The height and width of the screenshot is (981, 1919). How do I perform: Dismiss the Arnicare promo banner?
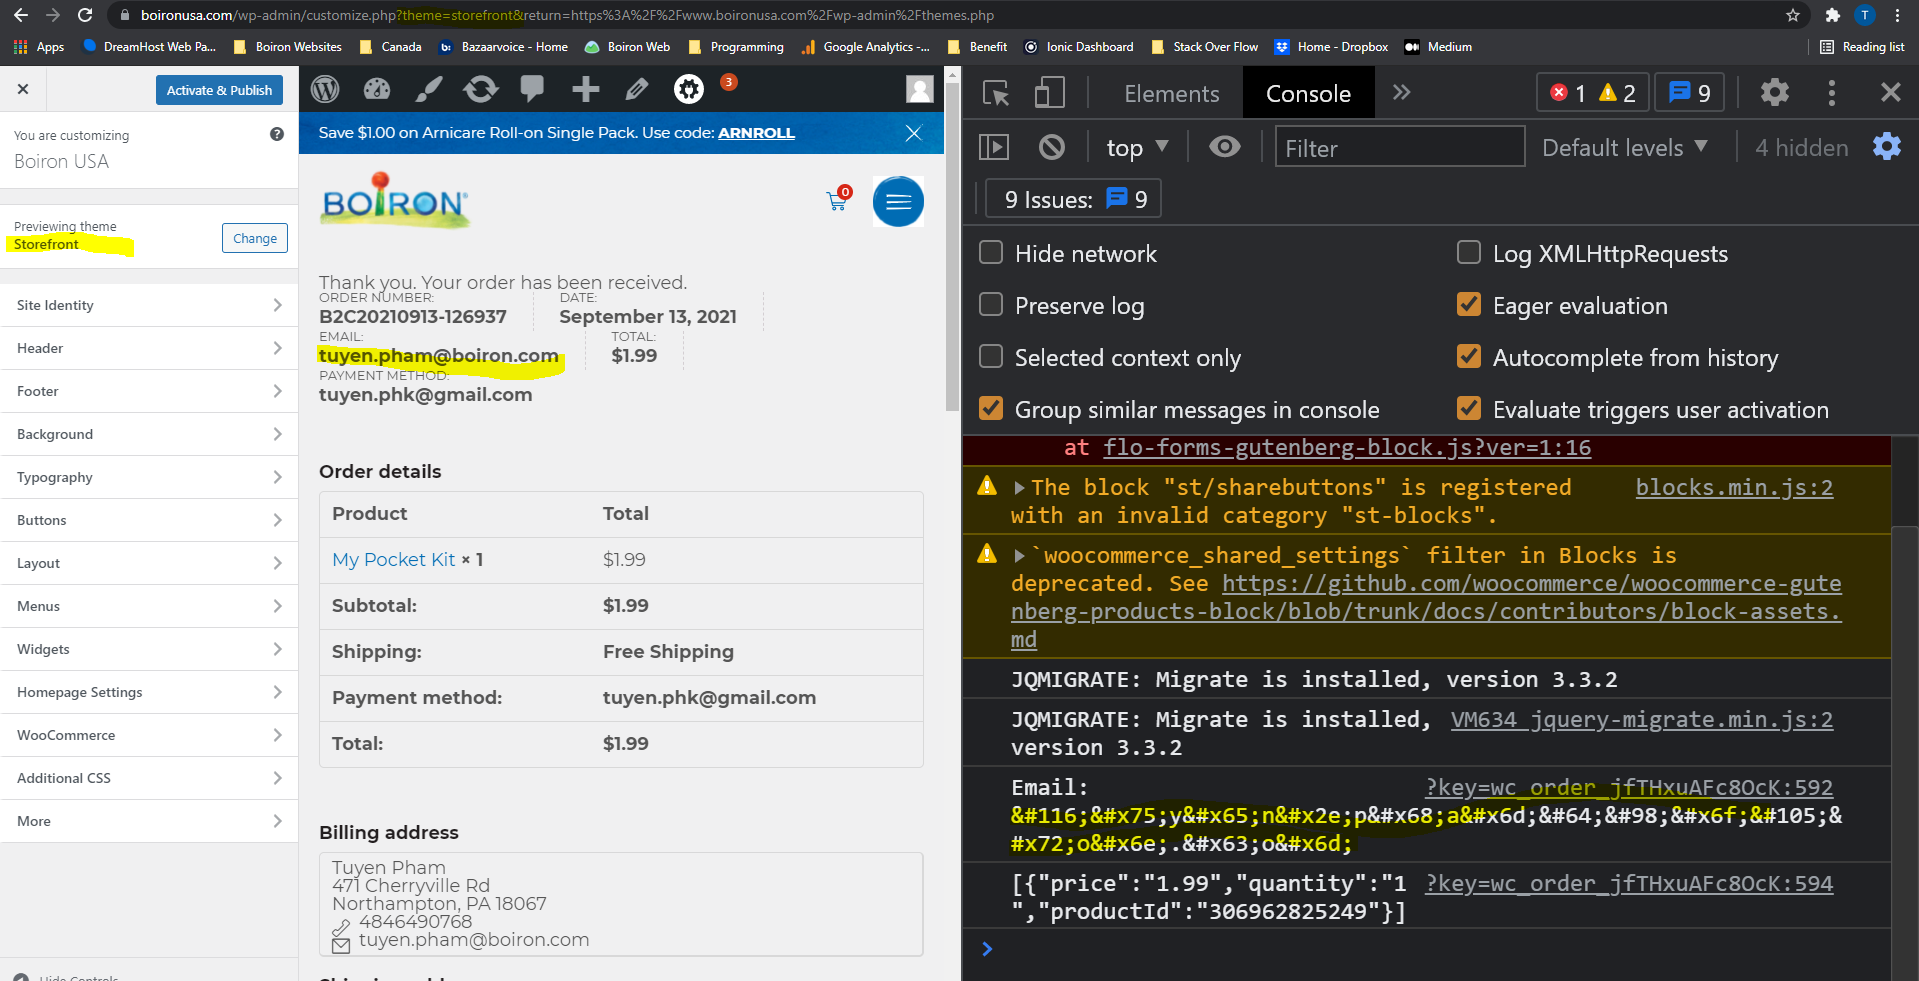pyautogui.click(x=913, y=133)
